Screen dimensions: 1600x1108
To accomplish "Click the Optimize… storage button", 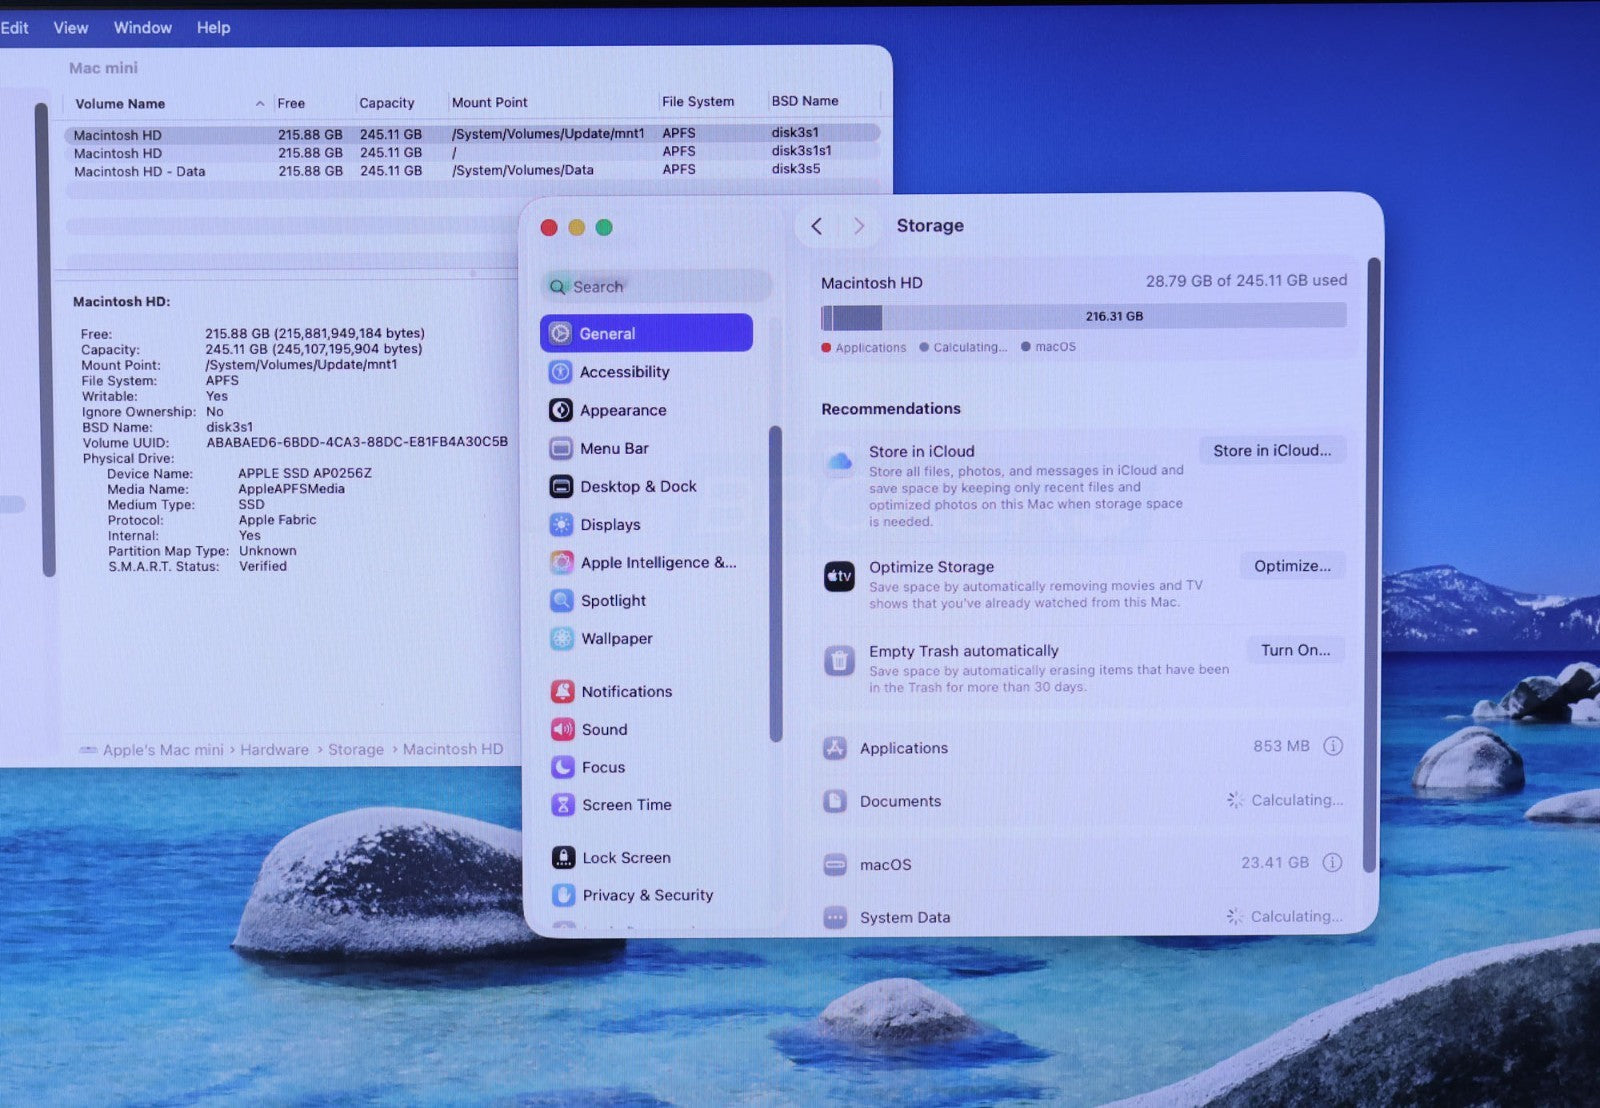I will click(1292, 566).
